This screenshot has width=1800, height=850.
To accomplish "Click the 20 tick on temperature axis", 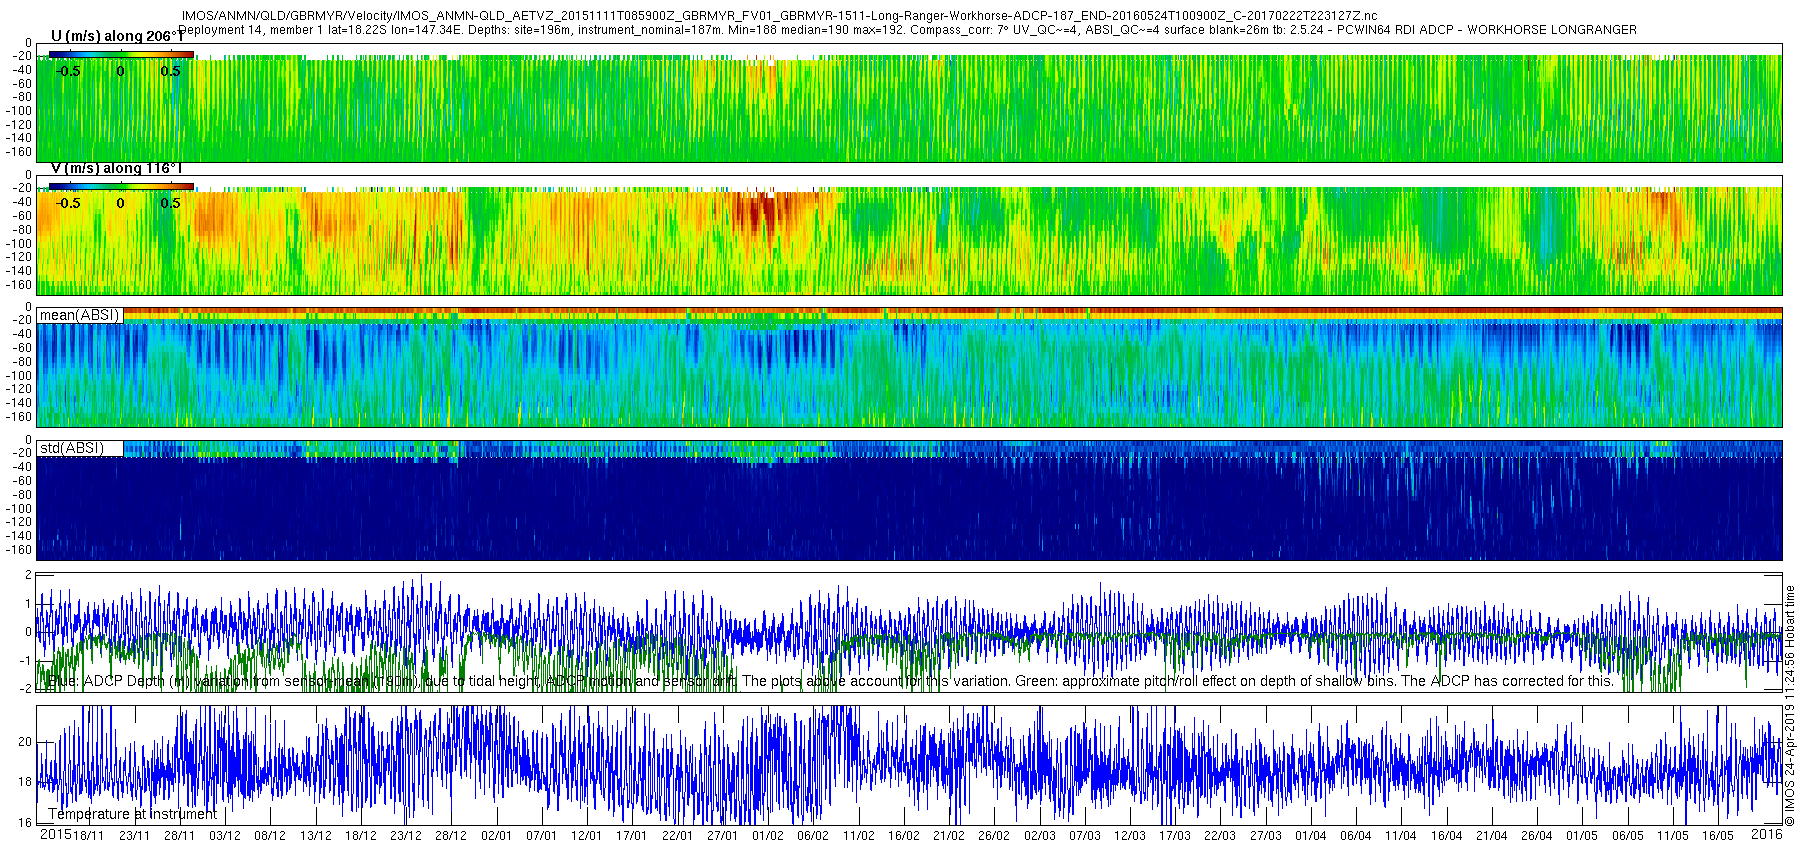I will 25,742.
